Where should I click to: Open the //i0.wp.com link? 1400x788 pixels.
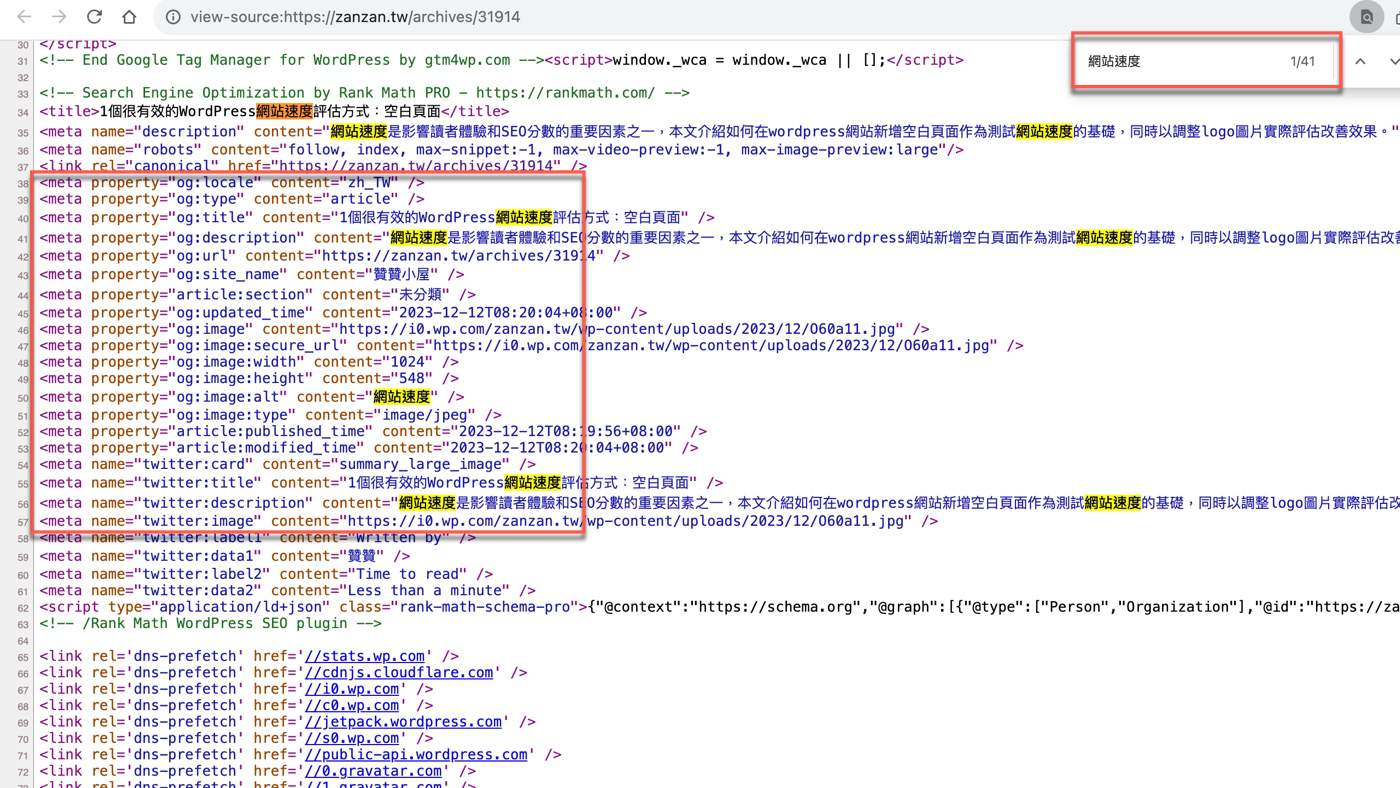click(352, 689)
